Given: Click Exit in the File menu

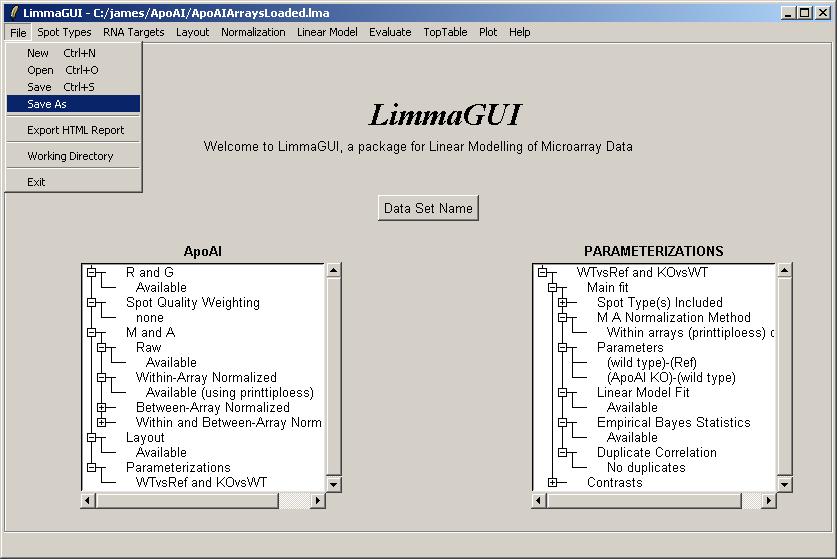Looking at the screenshot, I should 37,182.
